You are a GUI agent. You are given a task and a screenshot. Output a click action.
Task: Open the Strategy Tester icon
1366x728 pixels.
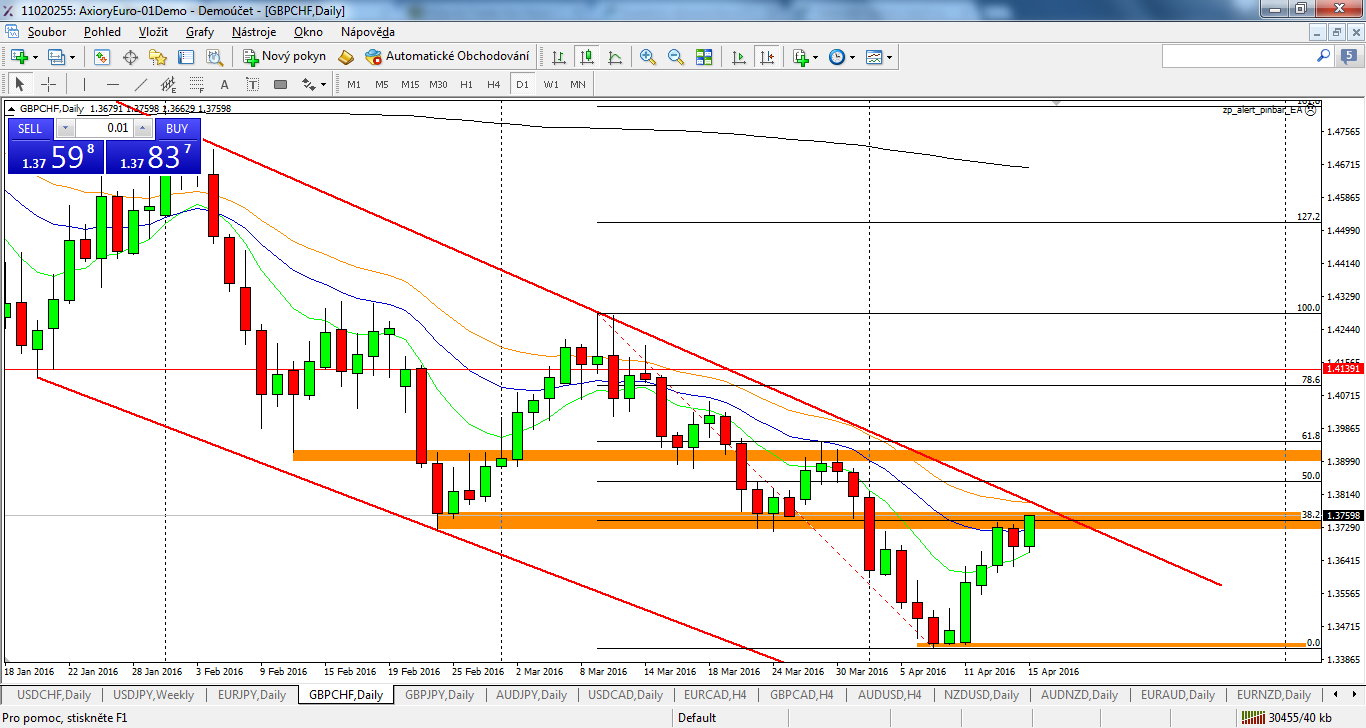pyautogui.click(x=214, y=57)
